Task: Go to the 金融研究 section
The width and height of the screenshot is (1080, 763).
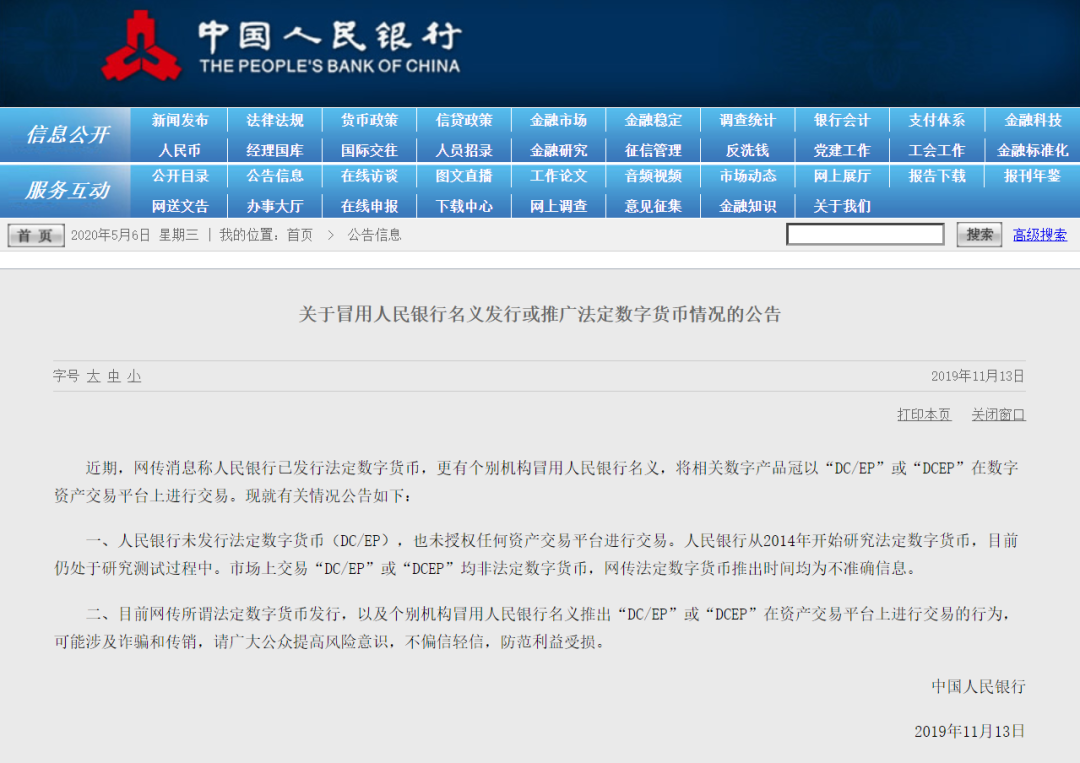Action: pos(559,150)
